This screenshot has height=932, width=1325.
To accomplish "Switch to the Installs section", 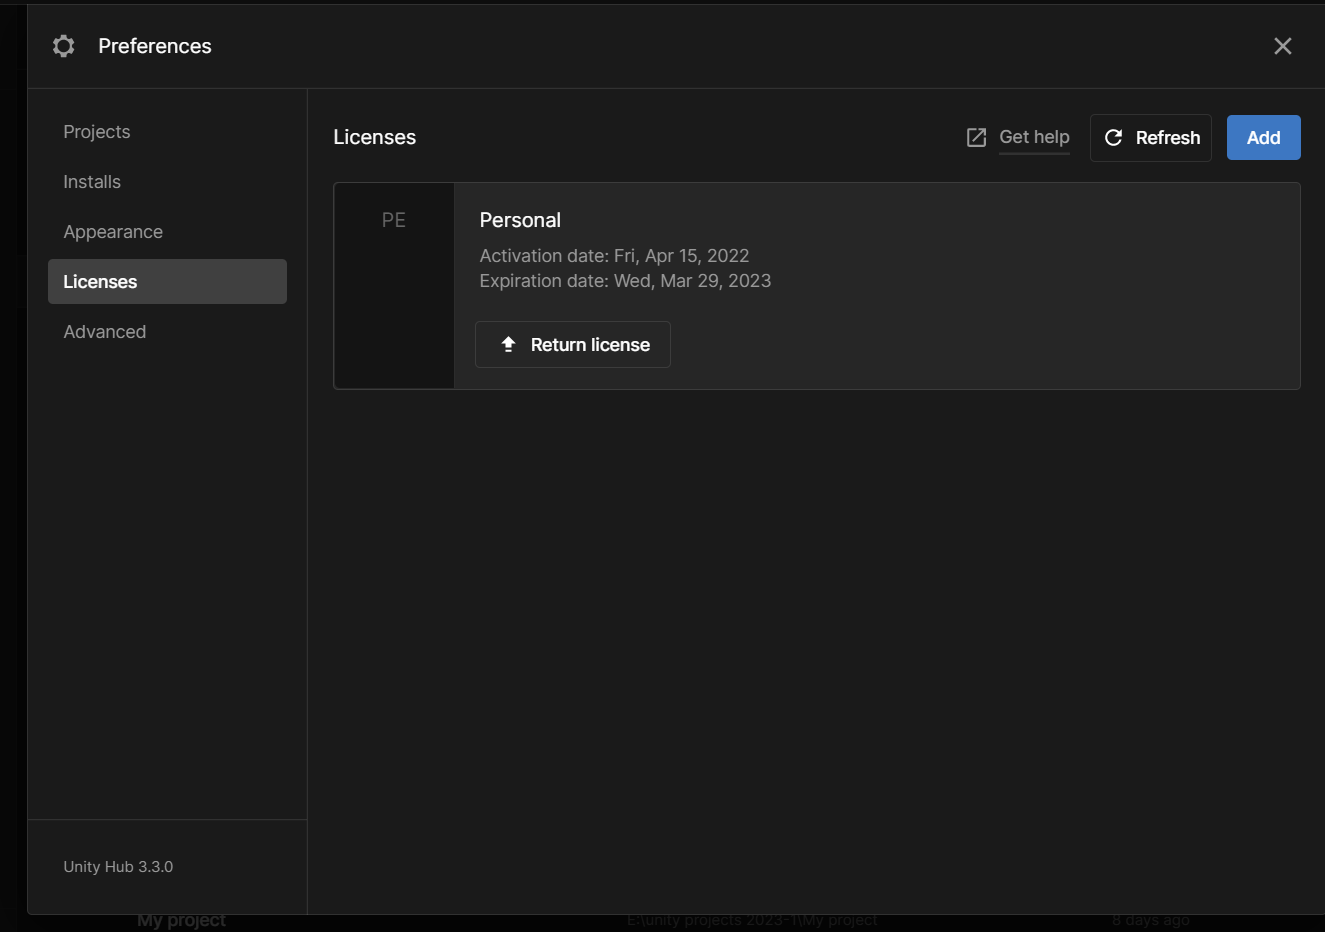I will (92, 182).
